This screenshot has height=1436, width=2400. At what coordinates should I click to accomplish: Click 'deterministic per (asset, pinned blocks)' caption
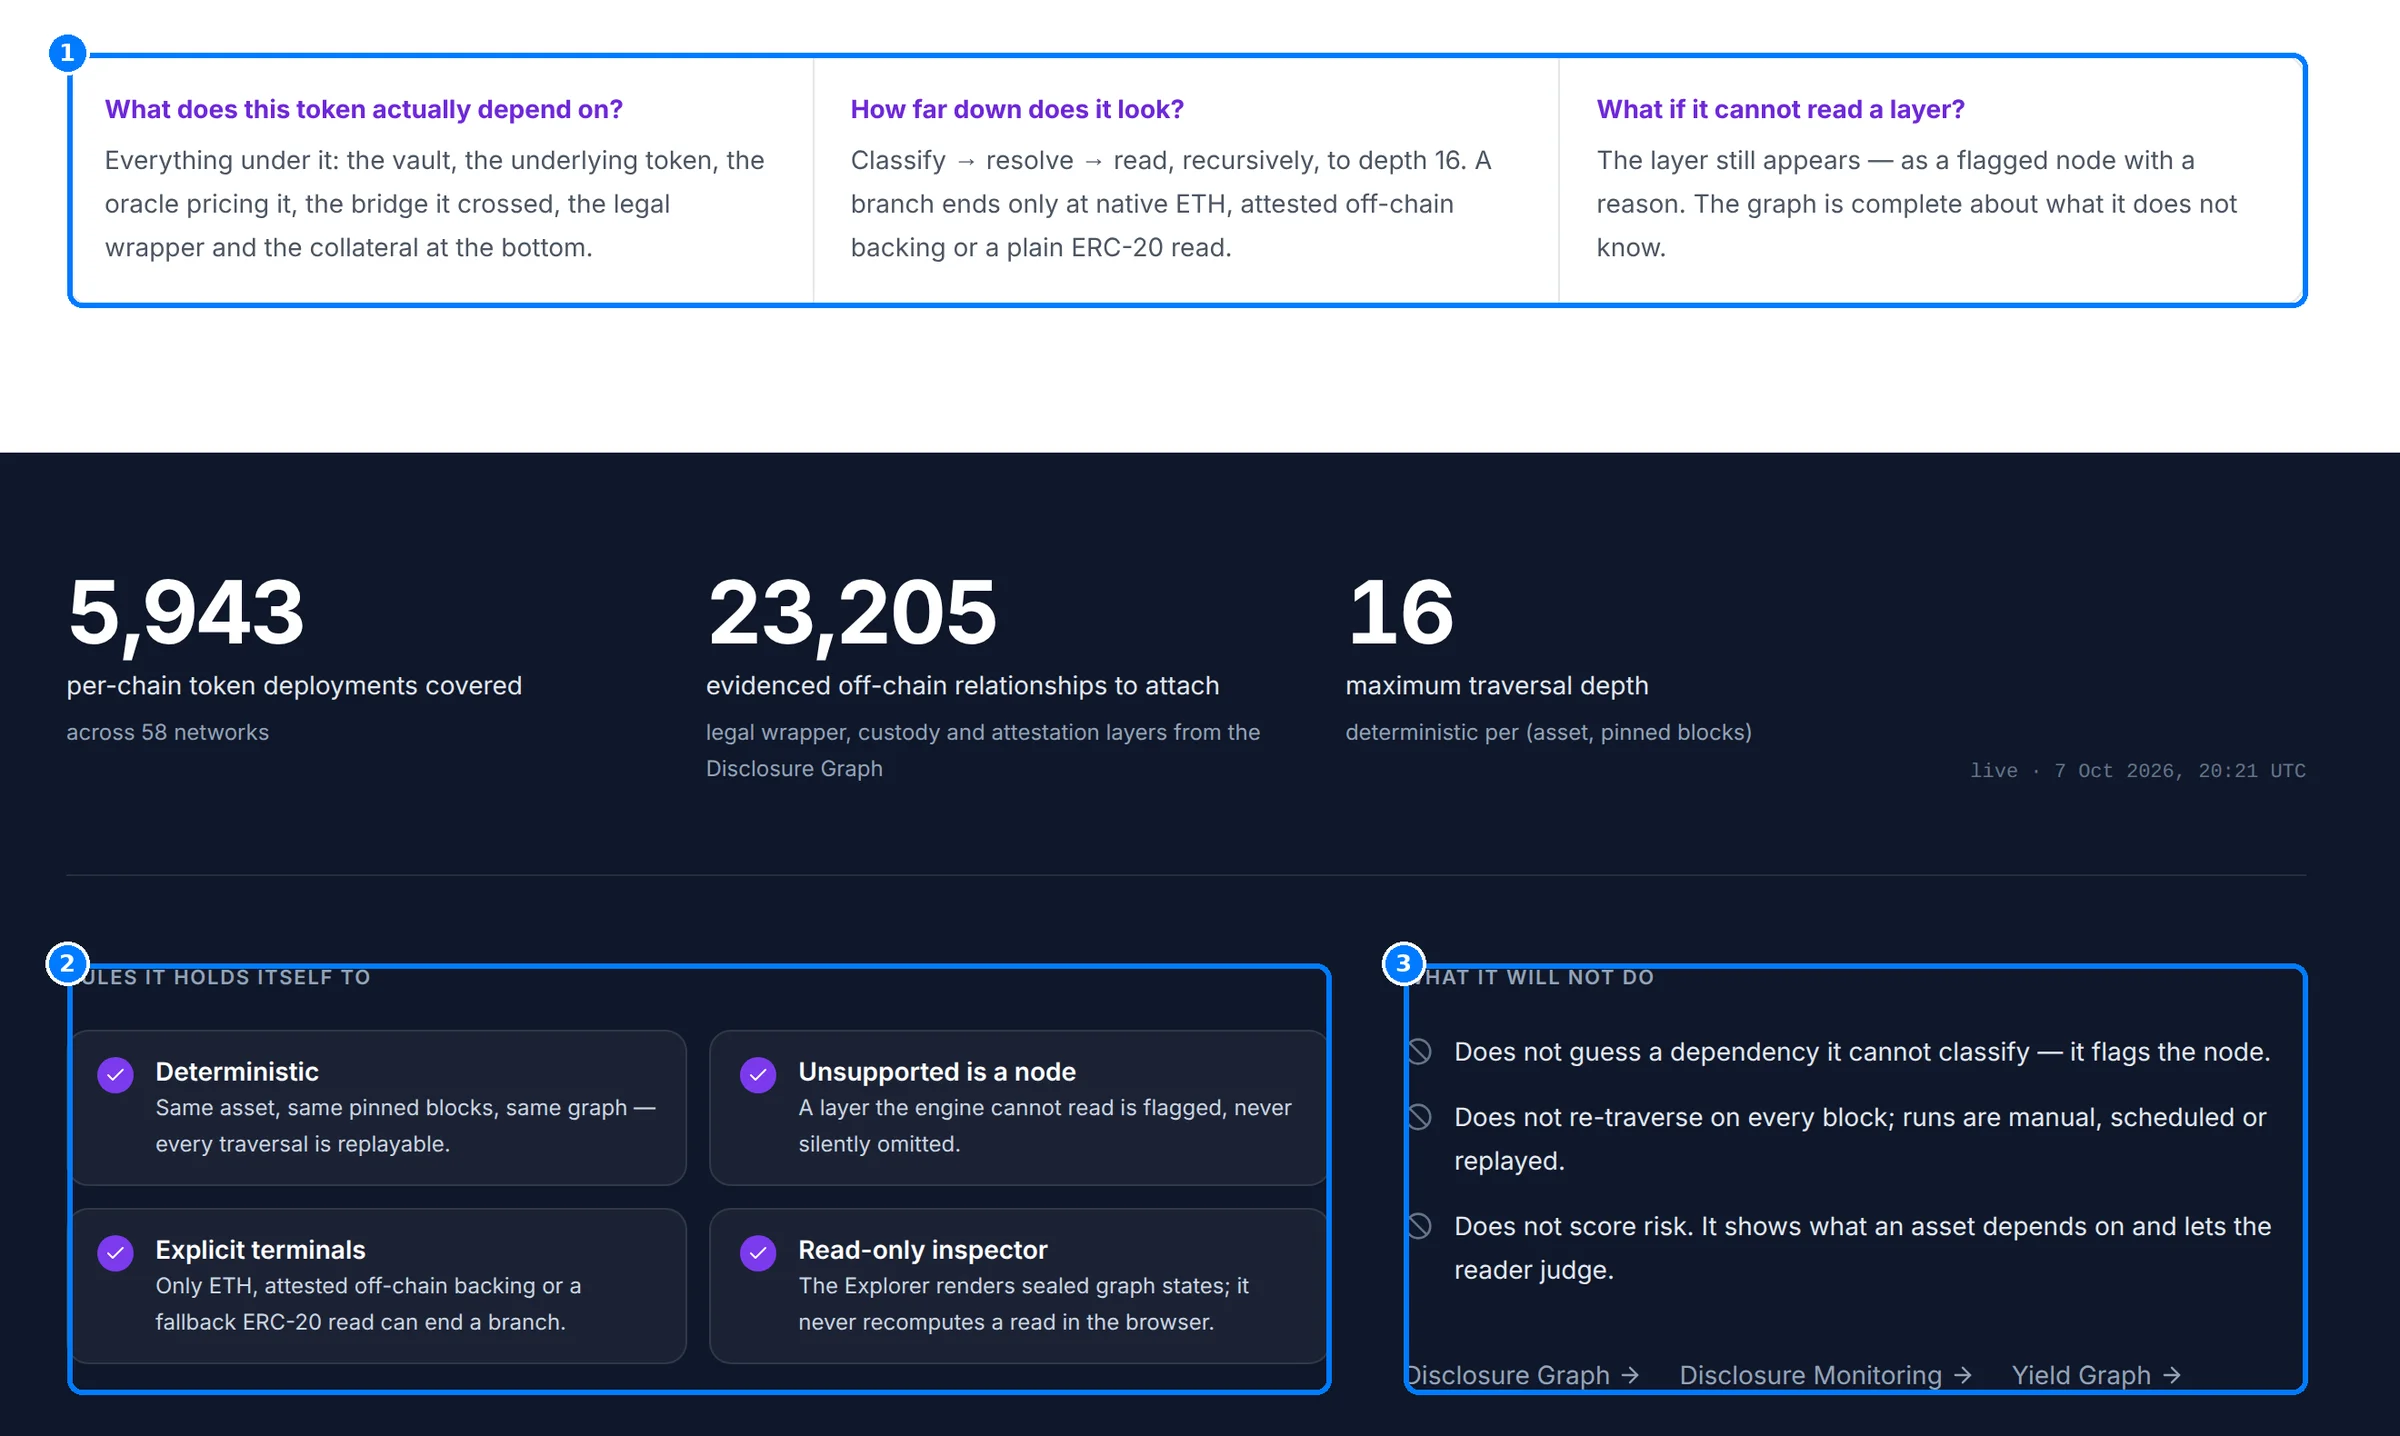[x=1548, y=732]
